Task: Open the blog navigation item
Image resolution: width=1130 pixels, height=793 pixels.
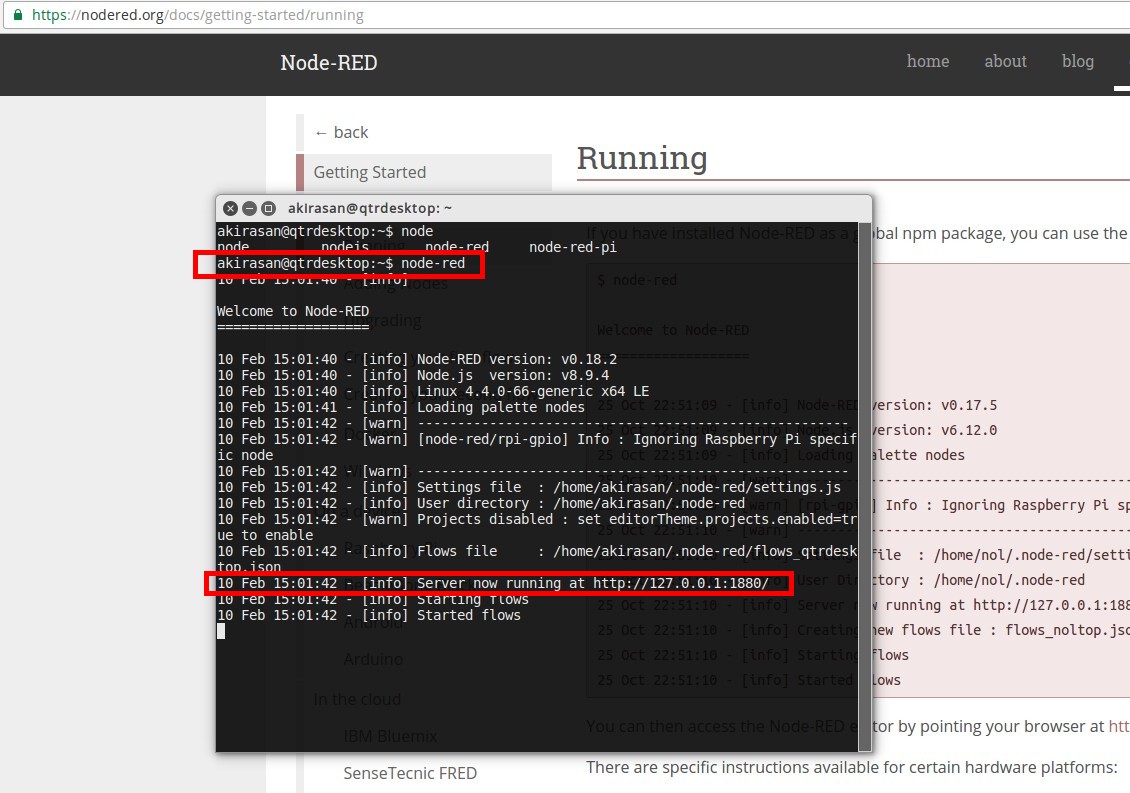Action: coord(1077,61)
